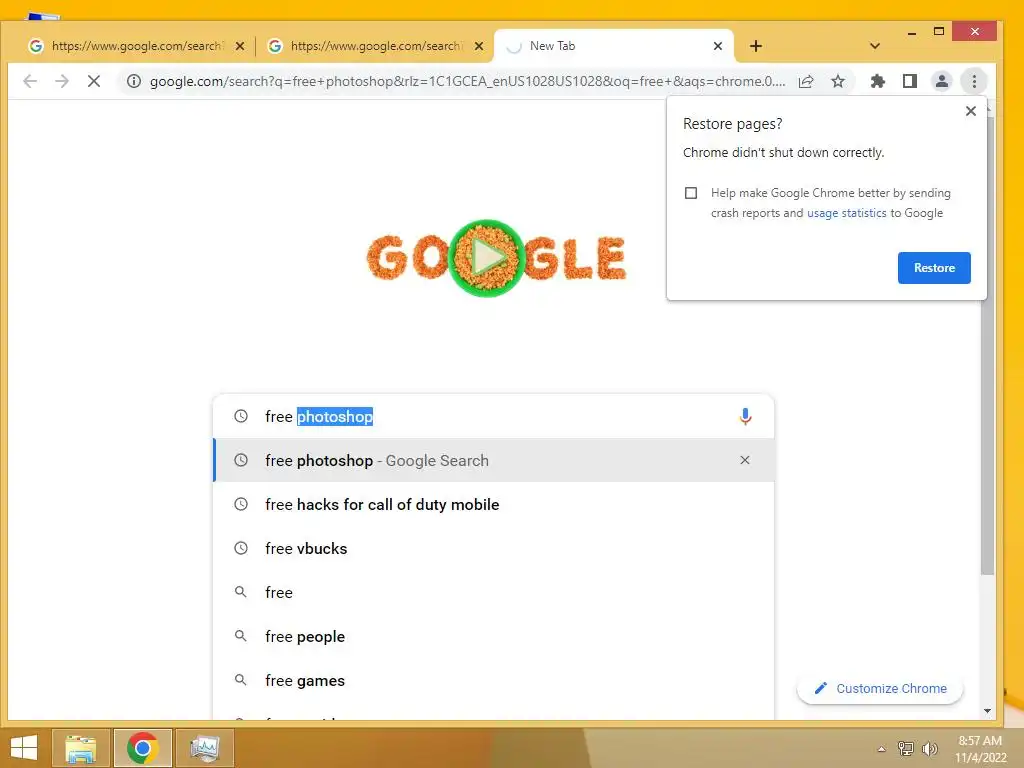Pick the 'free people' suggestion
This screenshot has width=1024, height=768.
coord(494,636)
